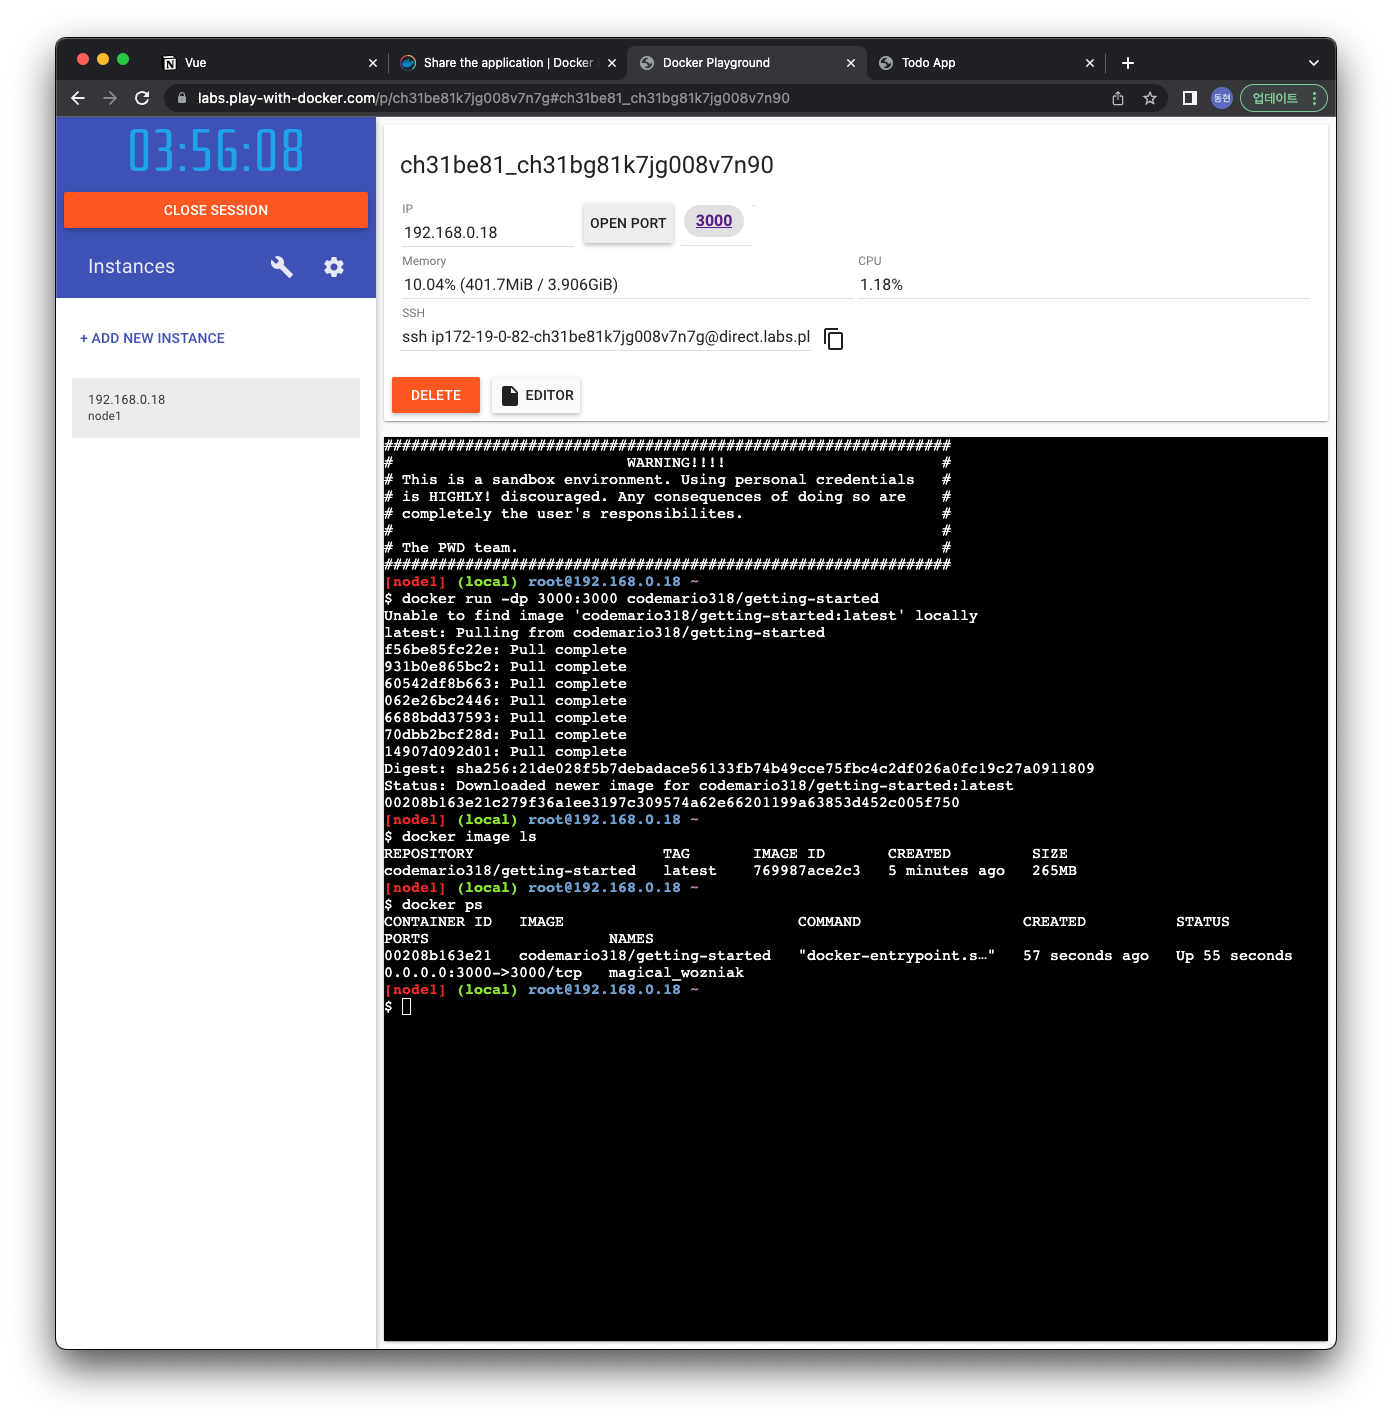Toggle the browser side panel icon
Viewport: 1392px width, 1423px height.
tap(1190, 98)
